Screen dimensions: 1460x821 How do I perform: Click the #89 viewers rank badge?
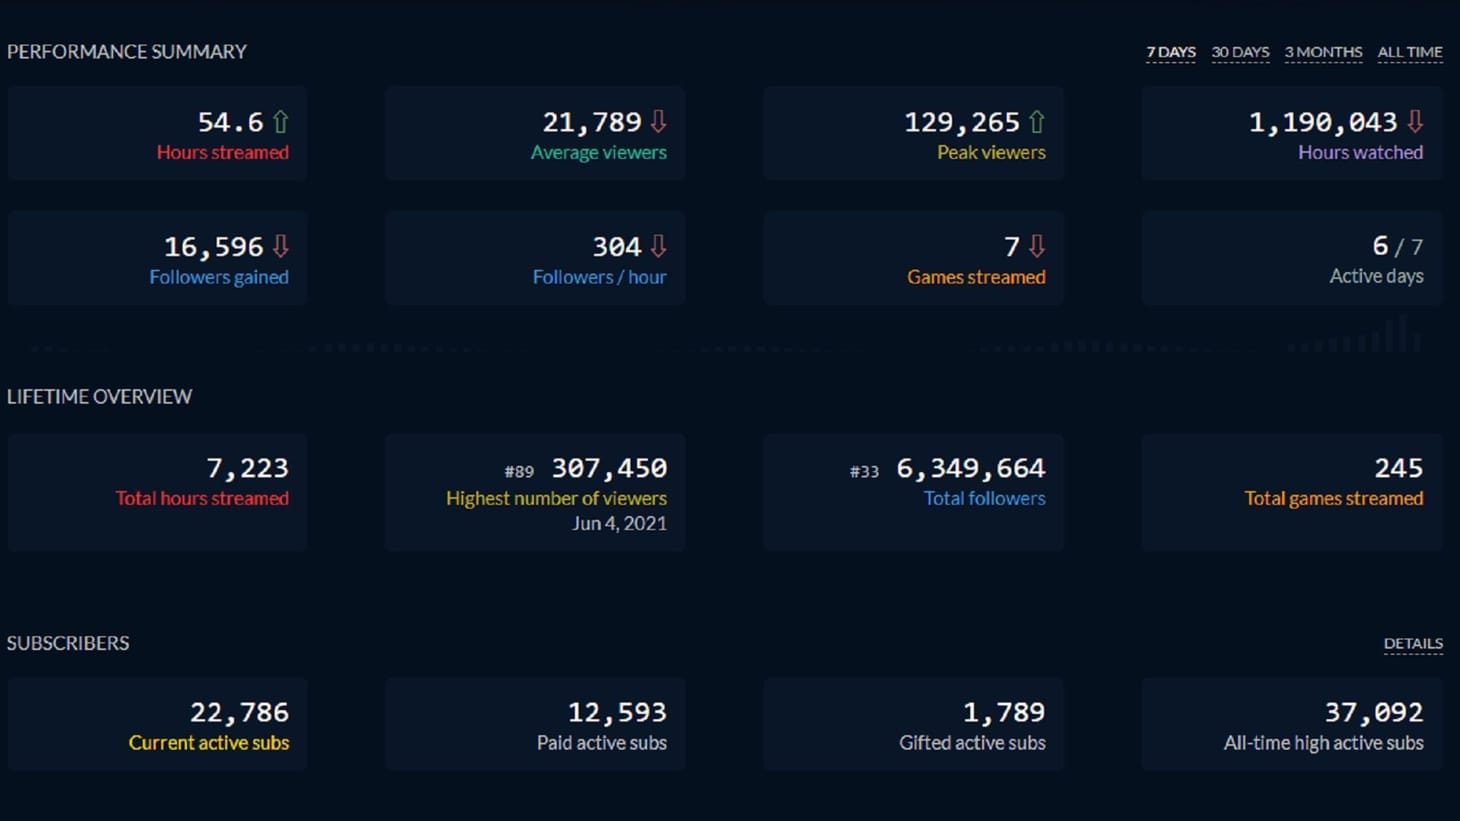[x=519, y=471]
